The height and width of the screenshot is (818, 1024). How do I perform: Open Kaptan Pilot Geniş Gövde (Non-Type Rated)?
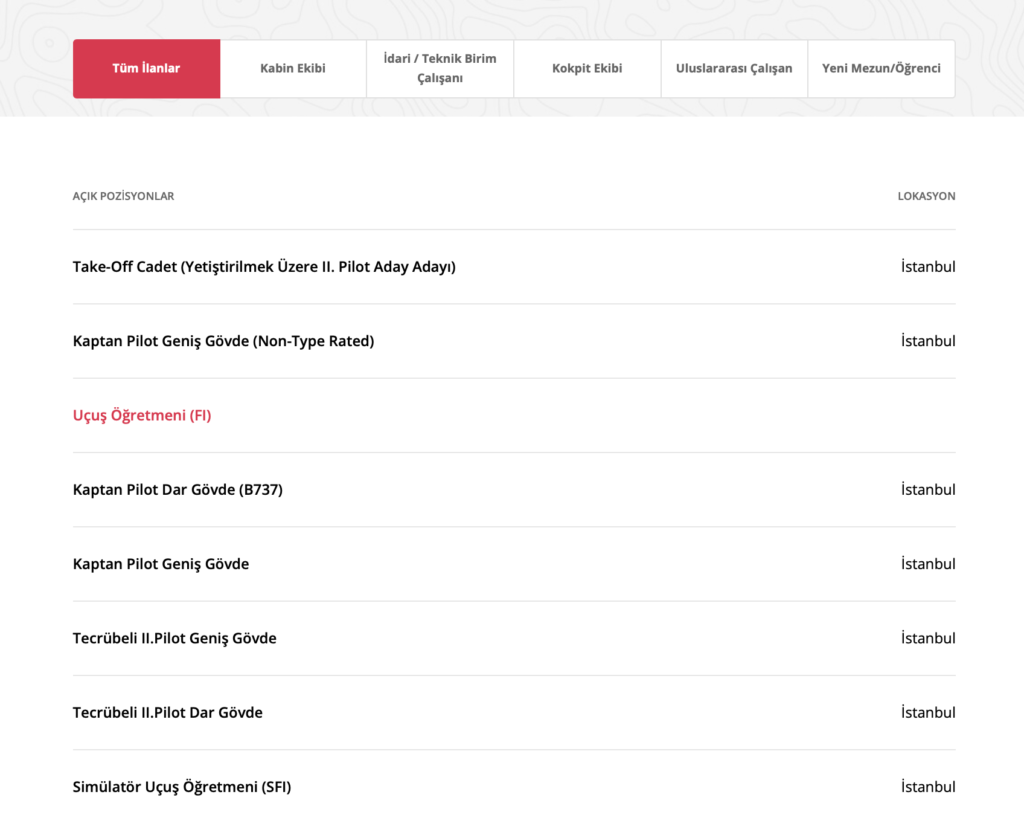(x=223, y=341)
